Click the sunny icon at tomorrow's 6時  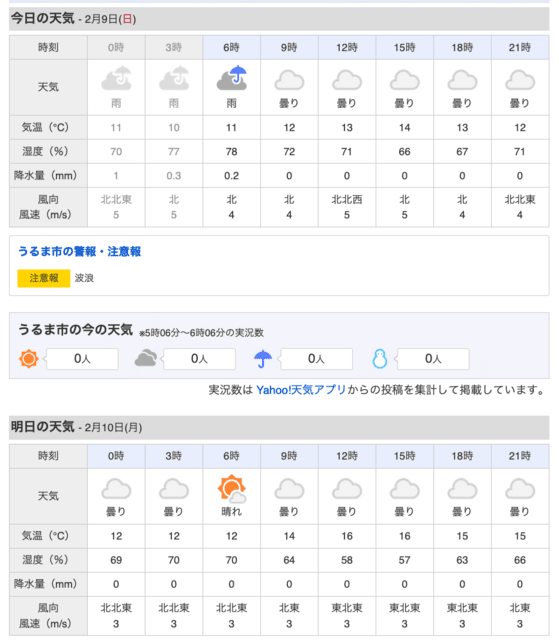click(232, 488)
